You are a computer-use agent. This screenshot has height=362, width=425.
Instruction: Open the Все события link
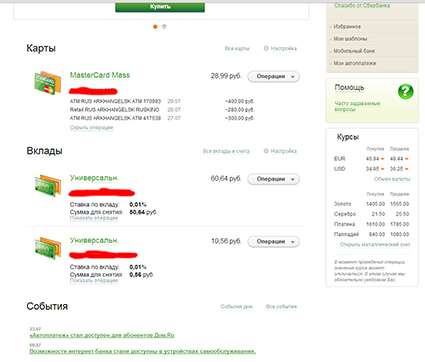(281, 306)
